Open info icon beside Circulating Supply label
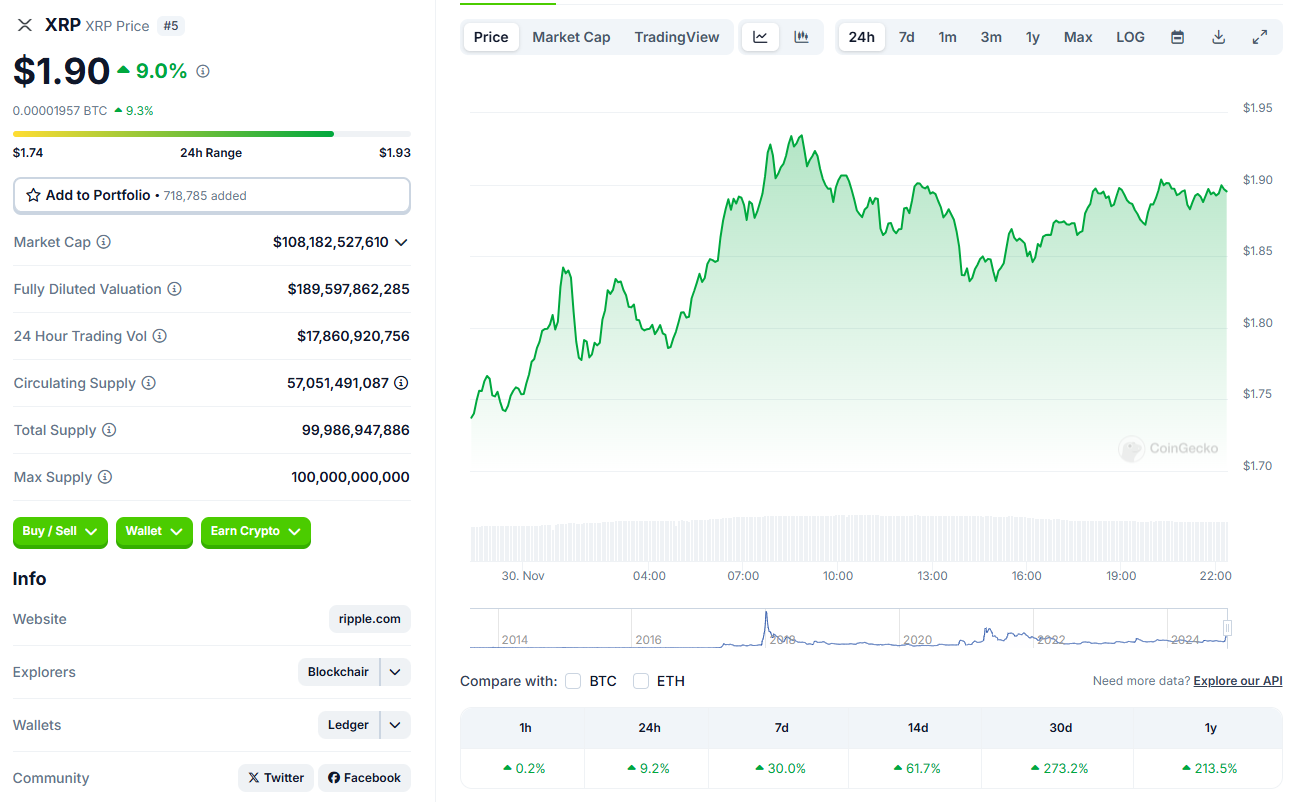Screen dimensions: 1301x802 coord(148,383)
